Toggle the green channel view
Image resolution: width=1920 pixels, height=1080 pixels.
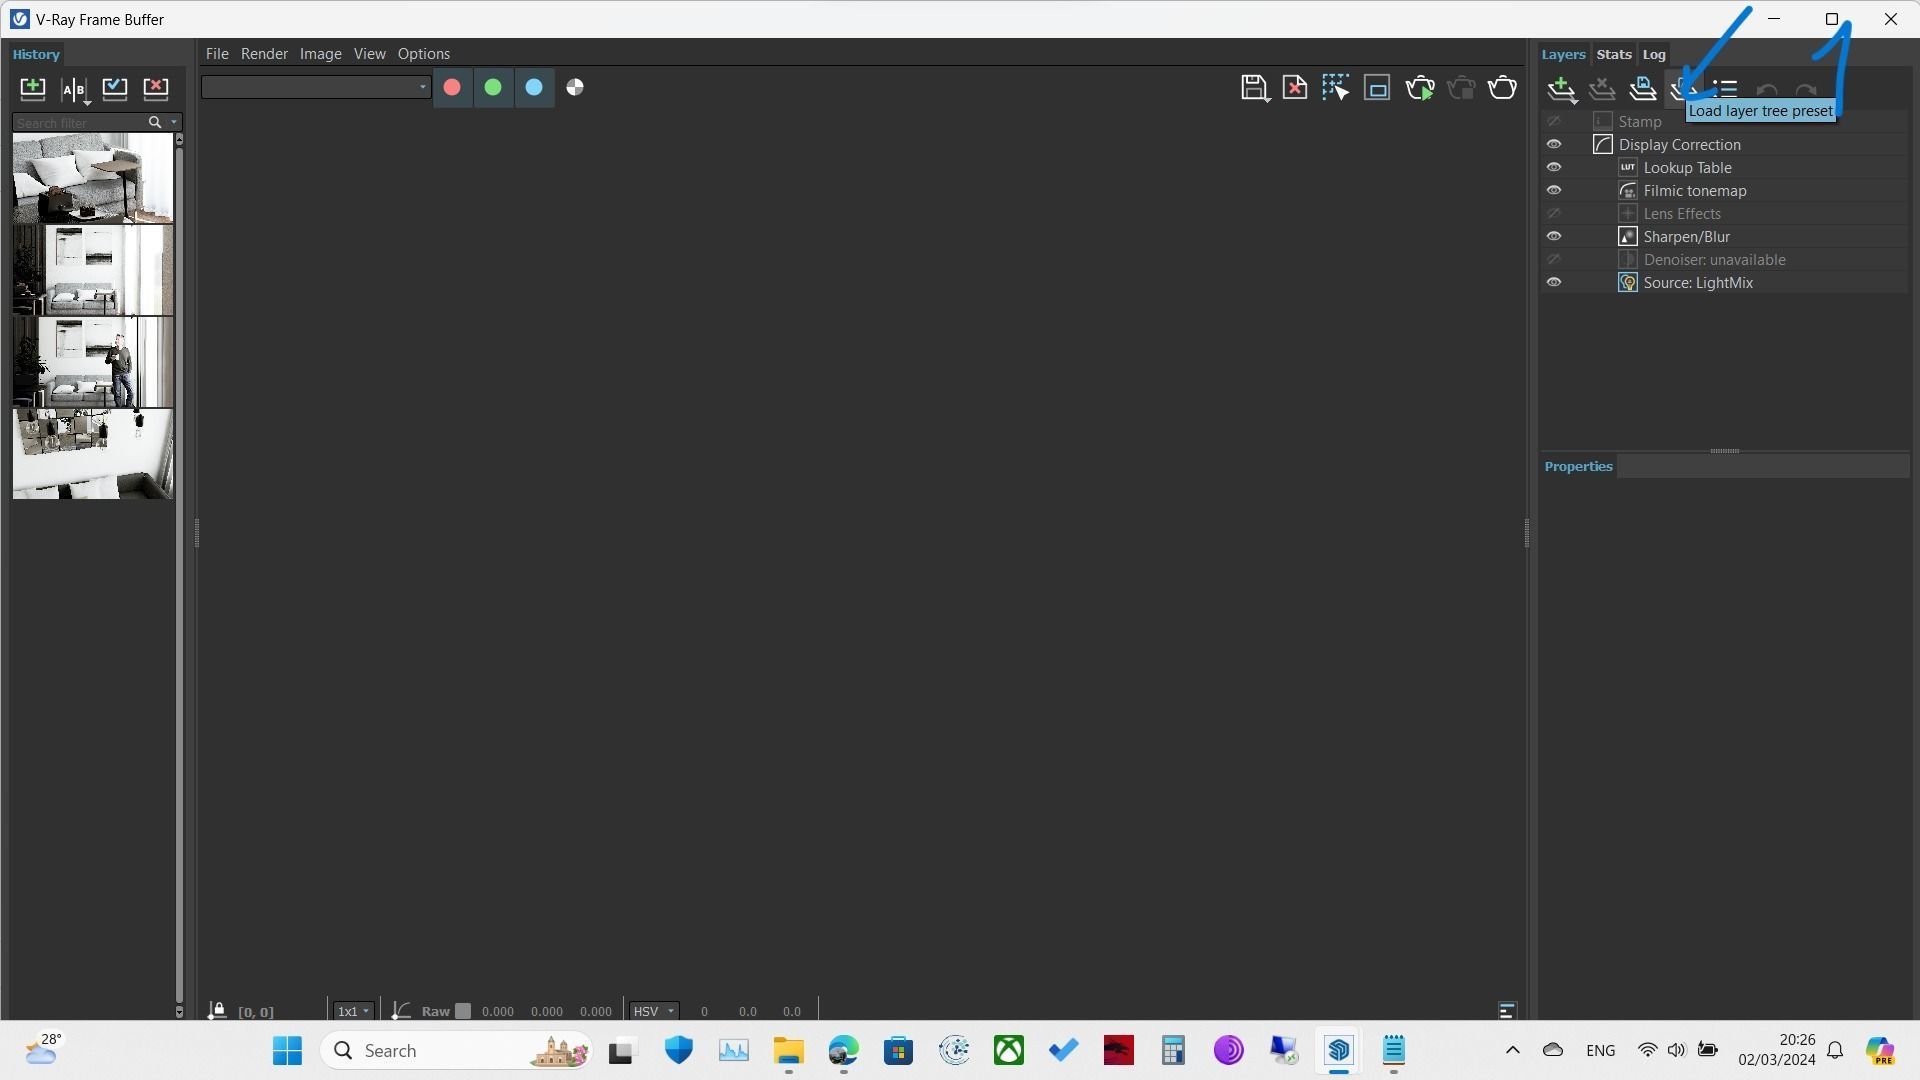tap(493, 88)
